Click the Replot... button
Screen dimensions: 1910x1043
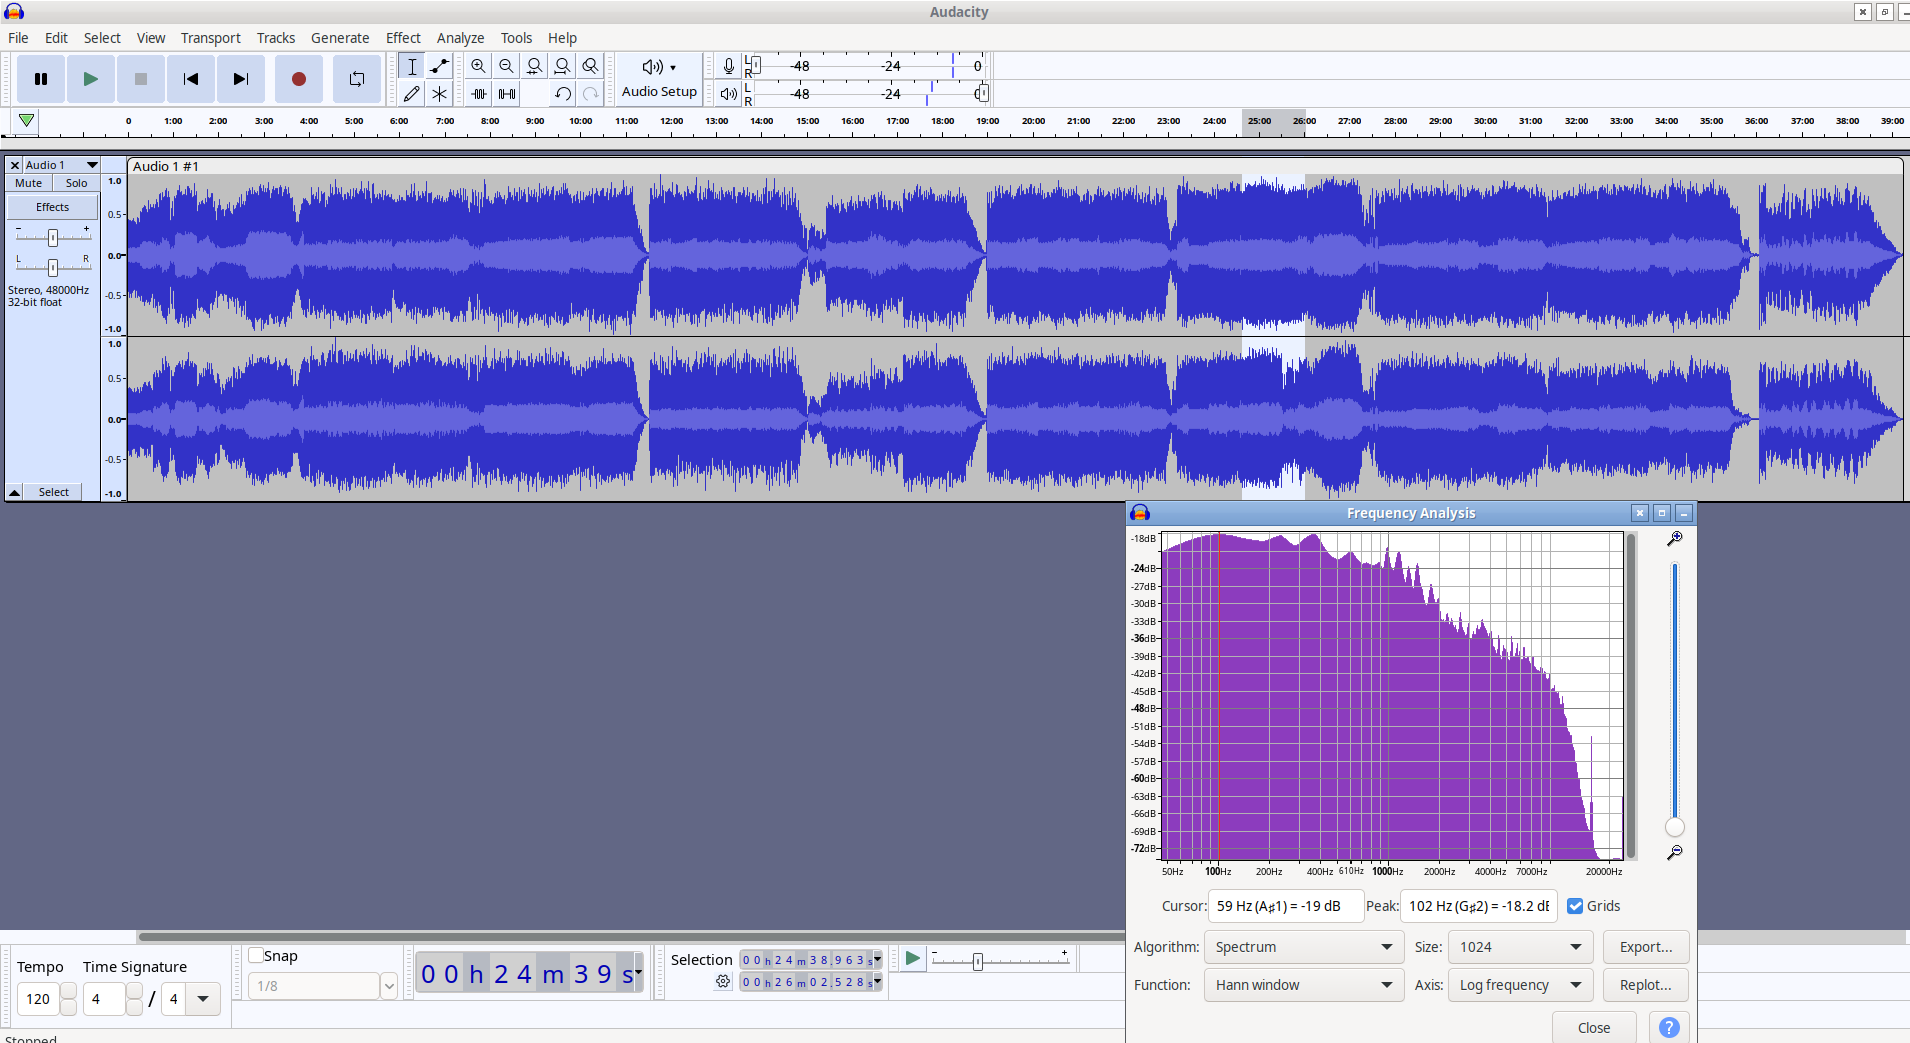pos(1645,985)
